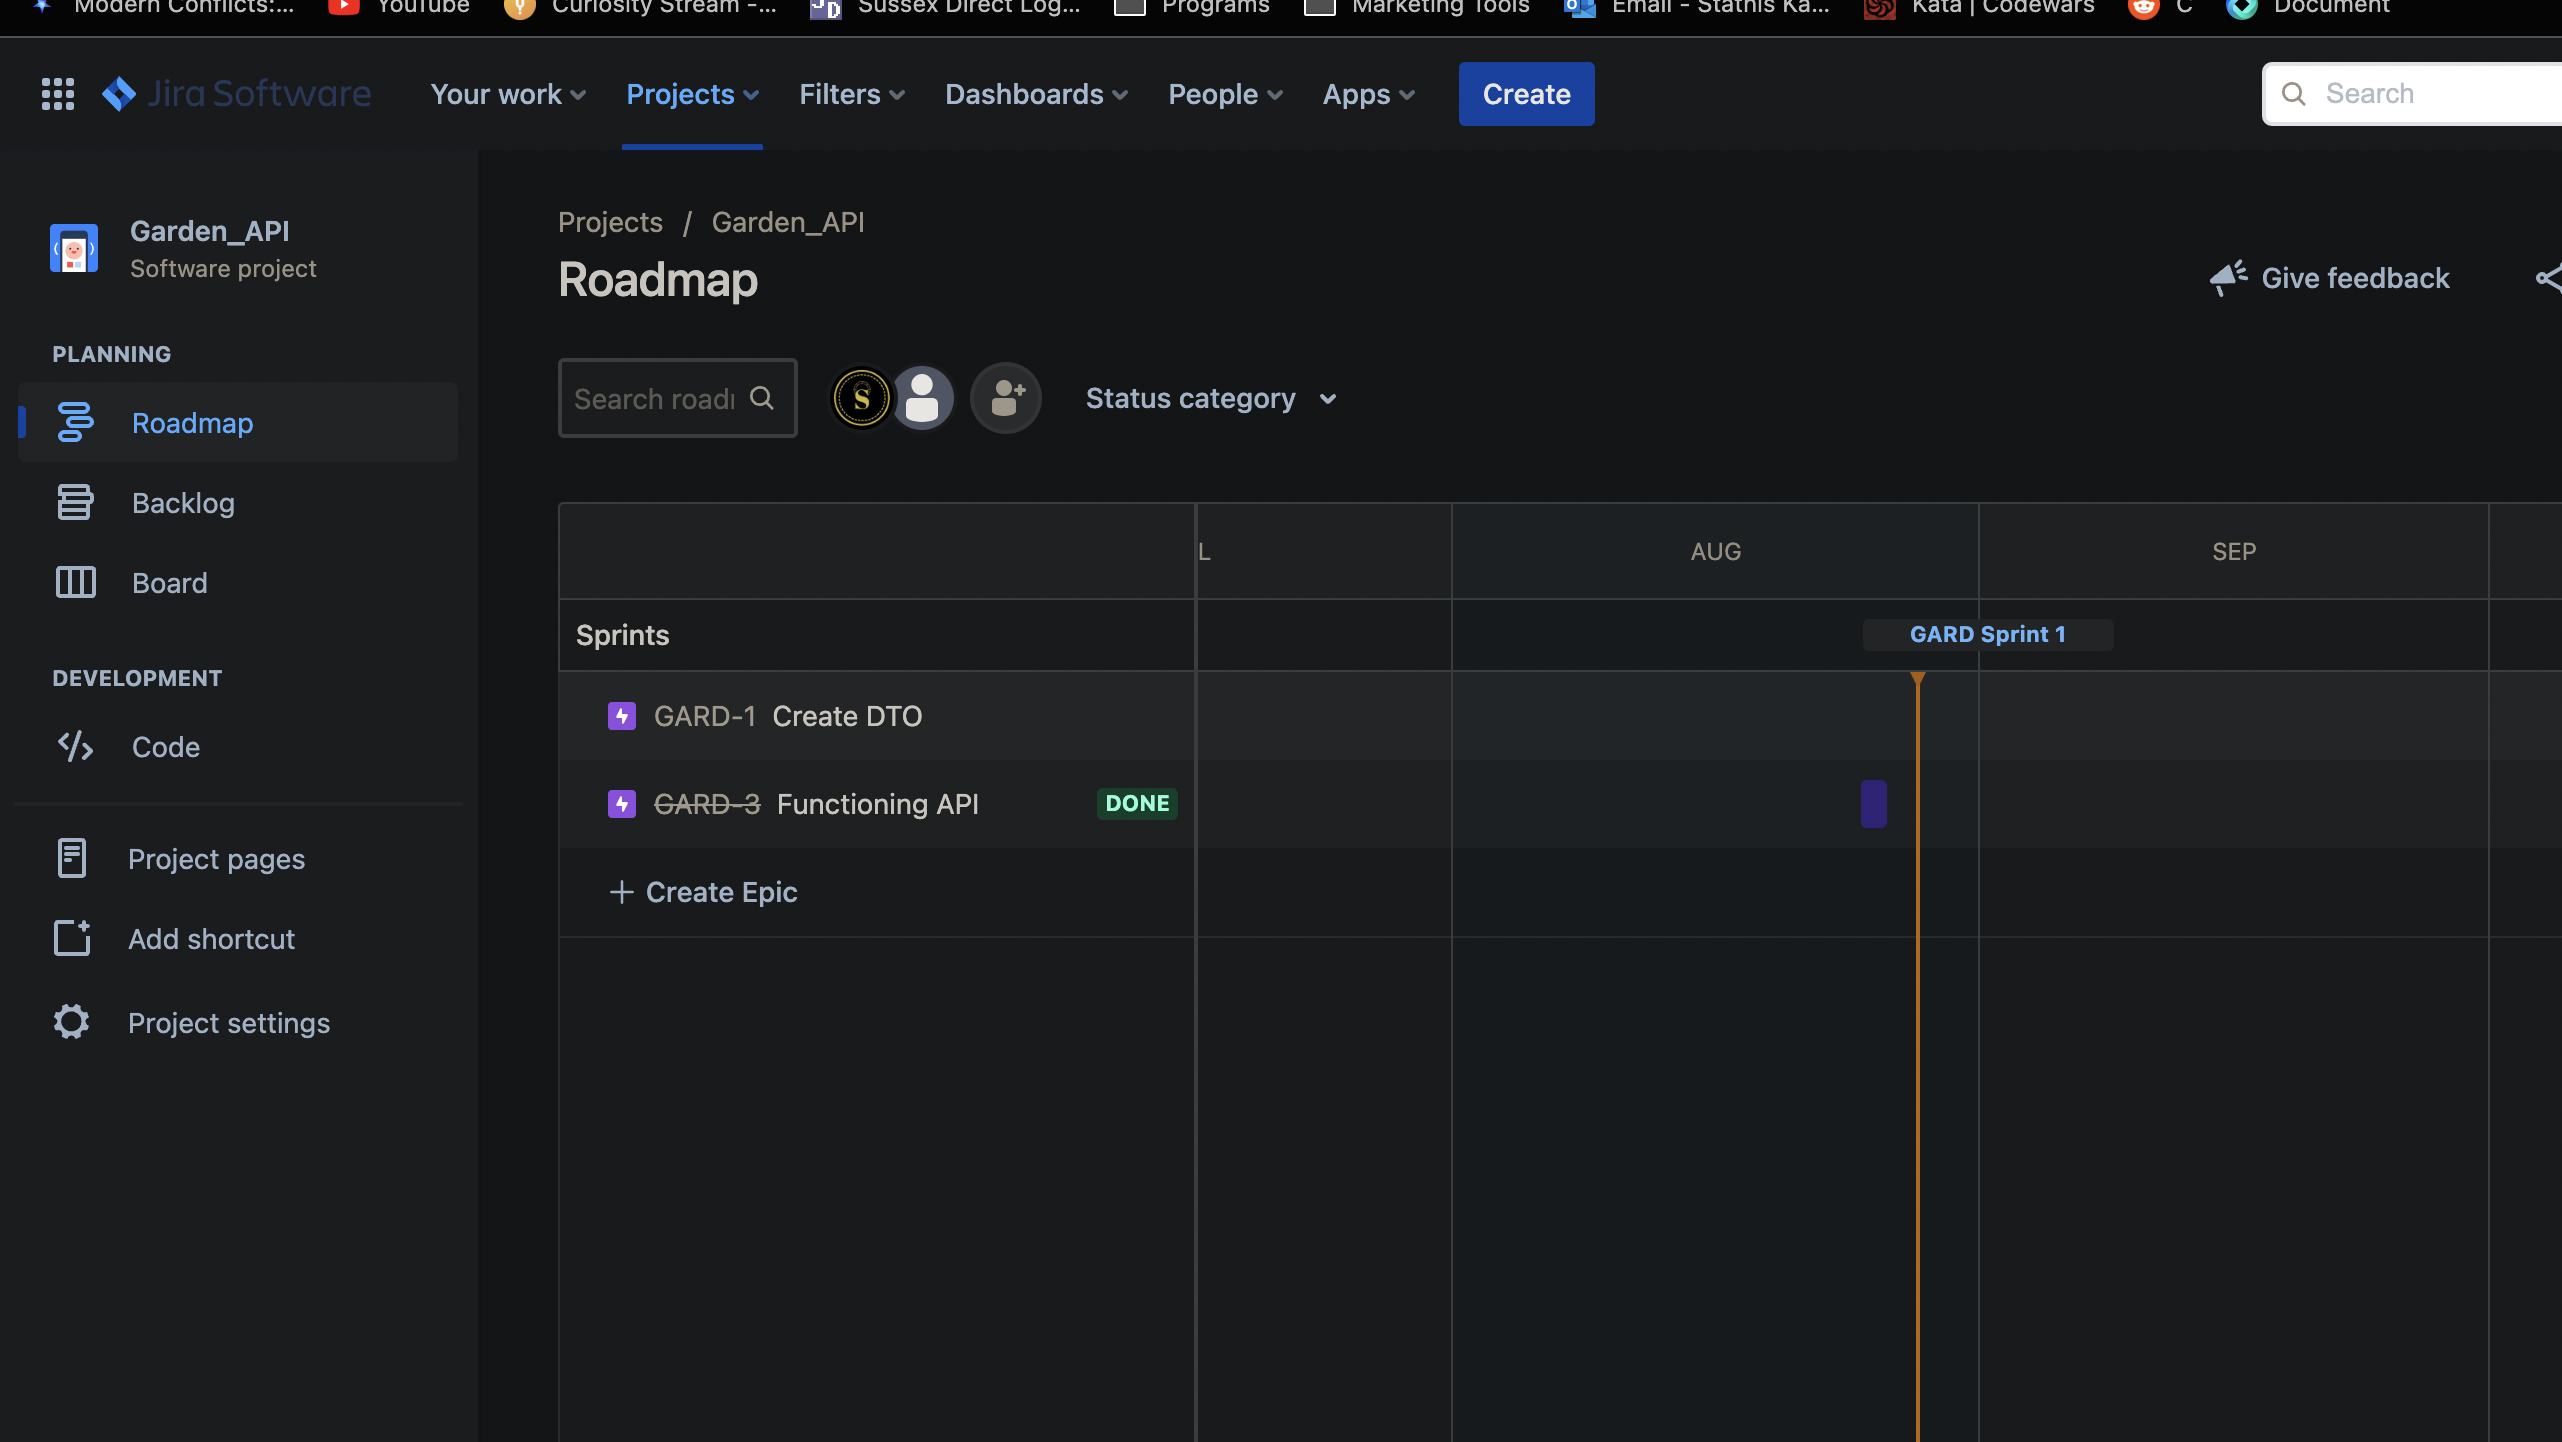
Task: Click the add people avatar icon
Action: click(x=1006, y=398)
